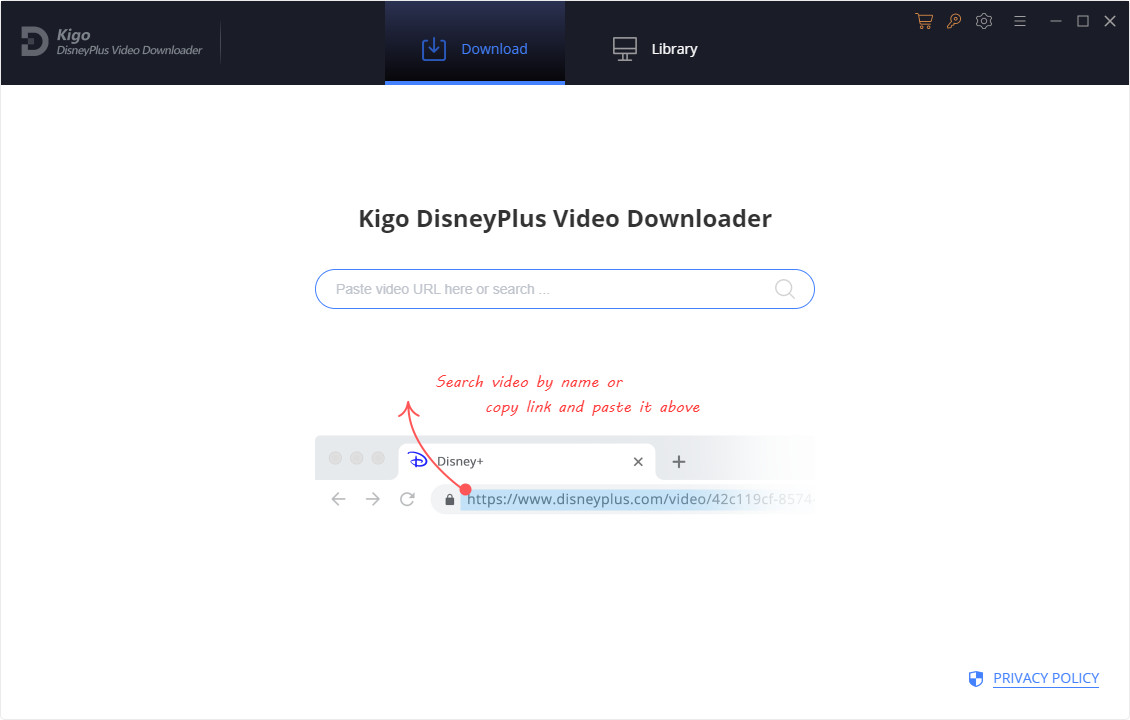Open the settings gear icon

point(984,21)
